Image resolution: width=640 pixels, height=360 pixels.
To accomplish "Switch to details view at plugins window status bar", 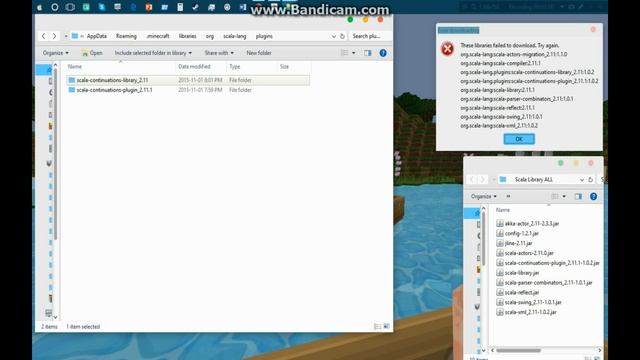I will (x=377, y=326).
